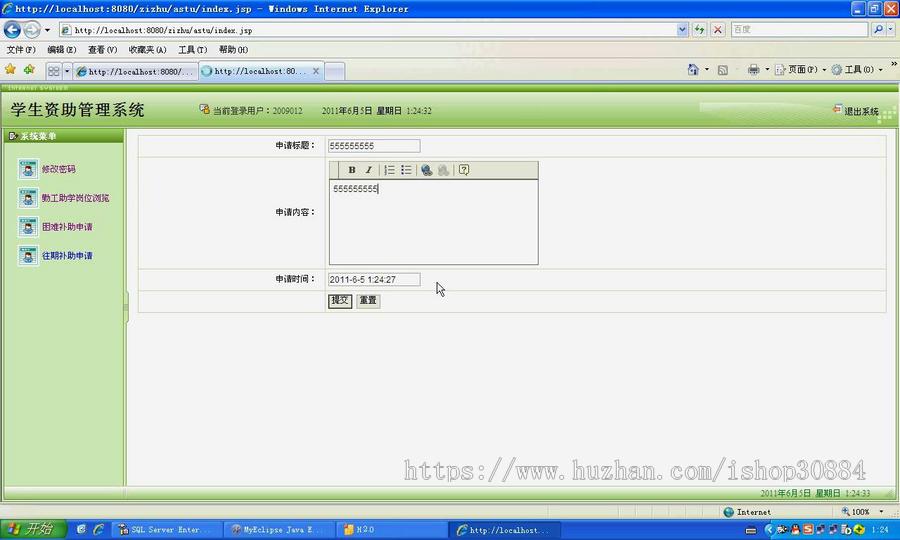Open the recent pages dropdown beside Forward
The image size is (900, 540).
tap(47, 30)
